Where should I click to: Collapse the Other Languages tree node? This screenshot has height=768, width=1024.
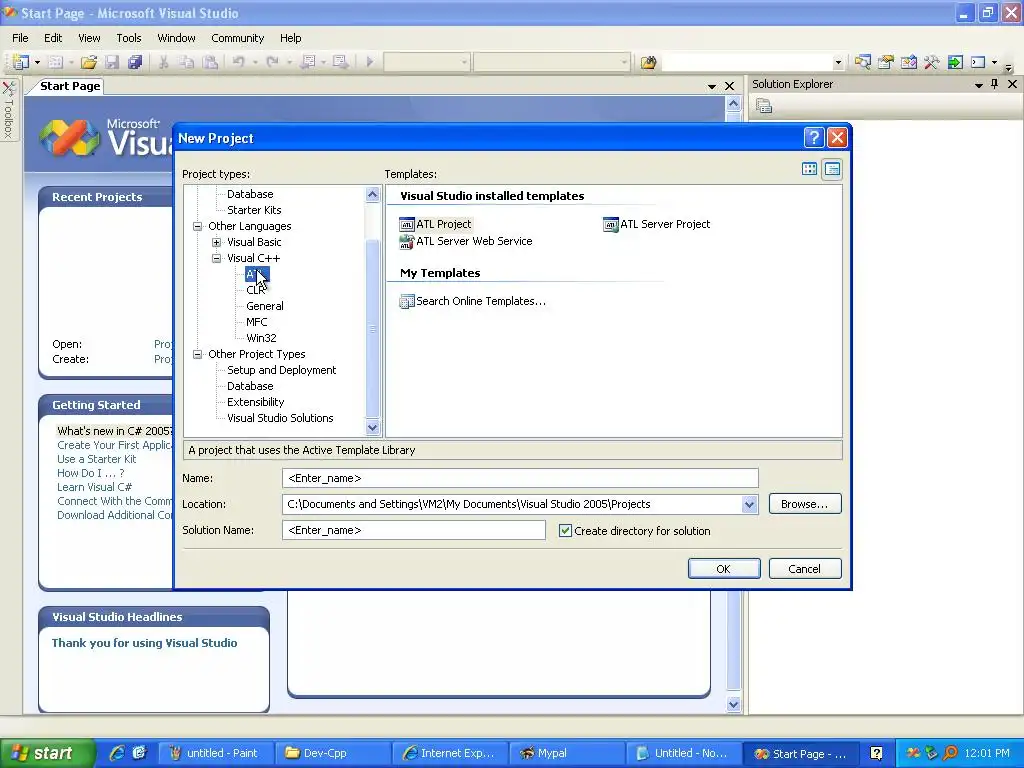pyautogui.click(x=197, y=226)
